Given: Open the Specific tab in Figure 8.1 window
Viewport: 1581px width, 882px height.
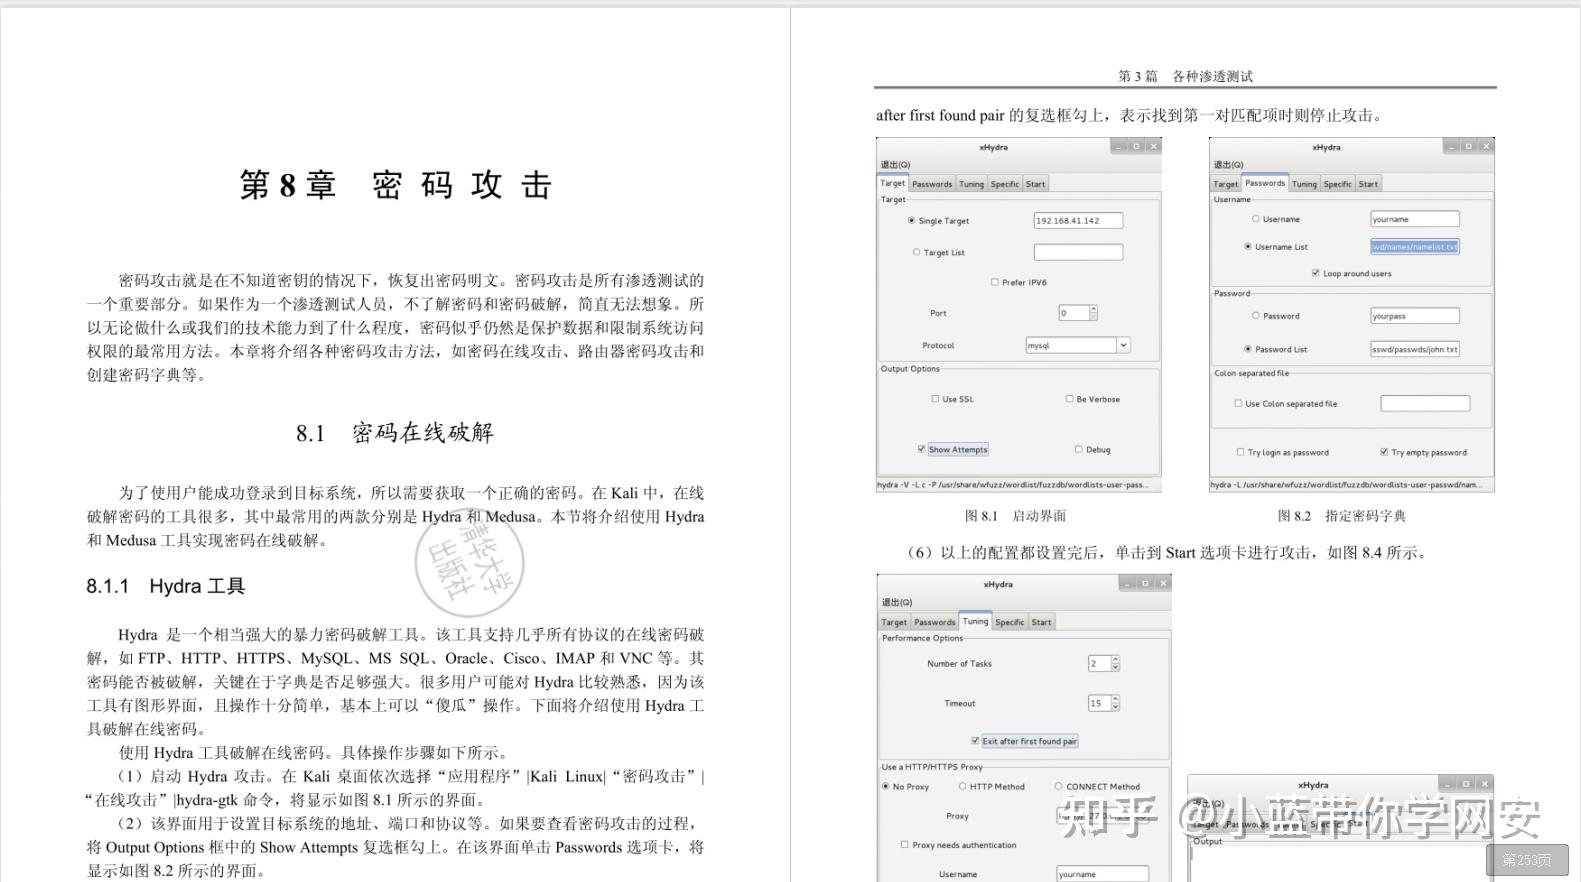Looking at the screenshot, I should tap(1005, 184).
